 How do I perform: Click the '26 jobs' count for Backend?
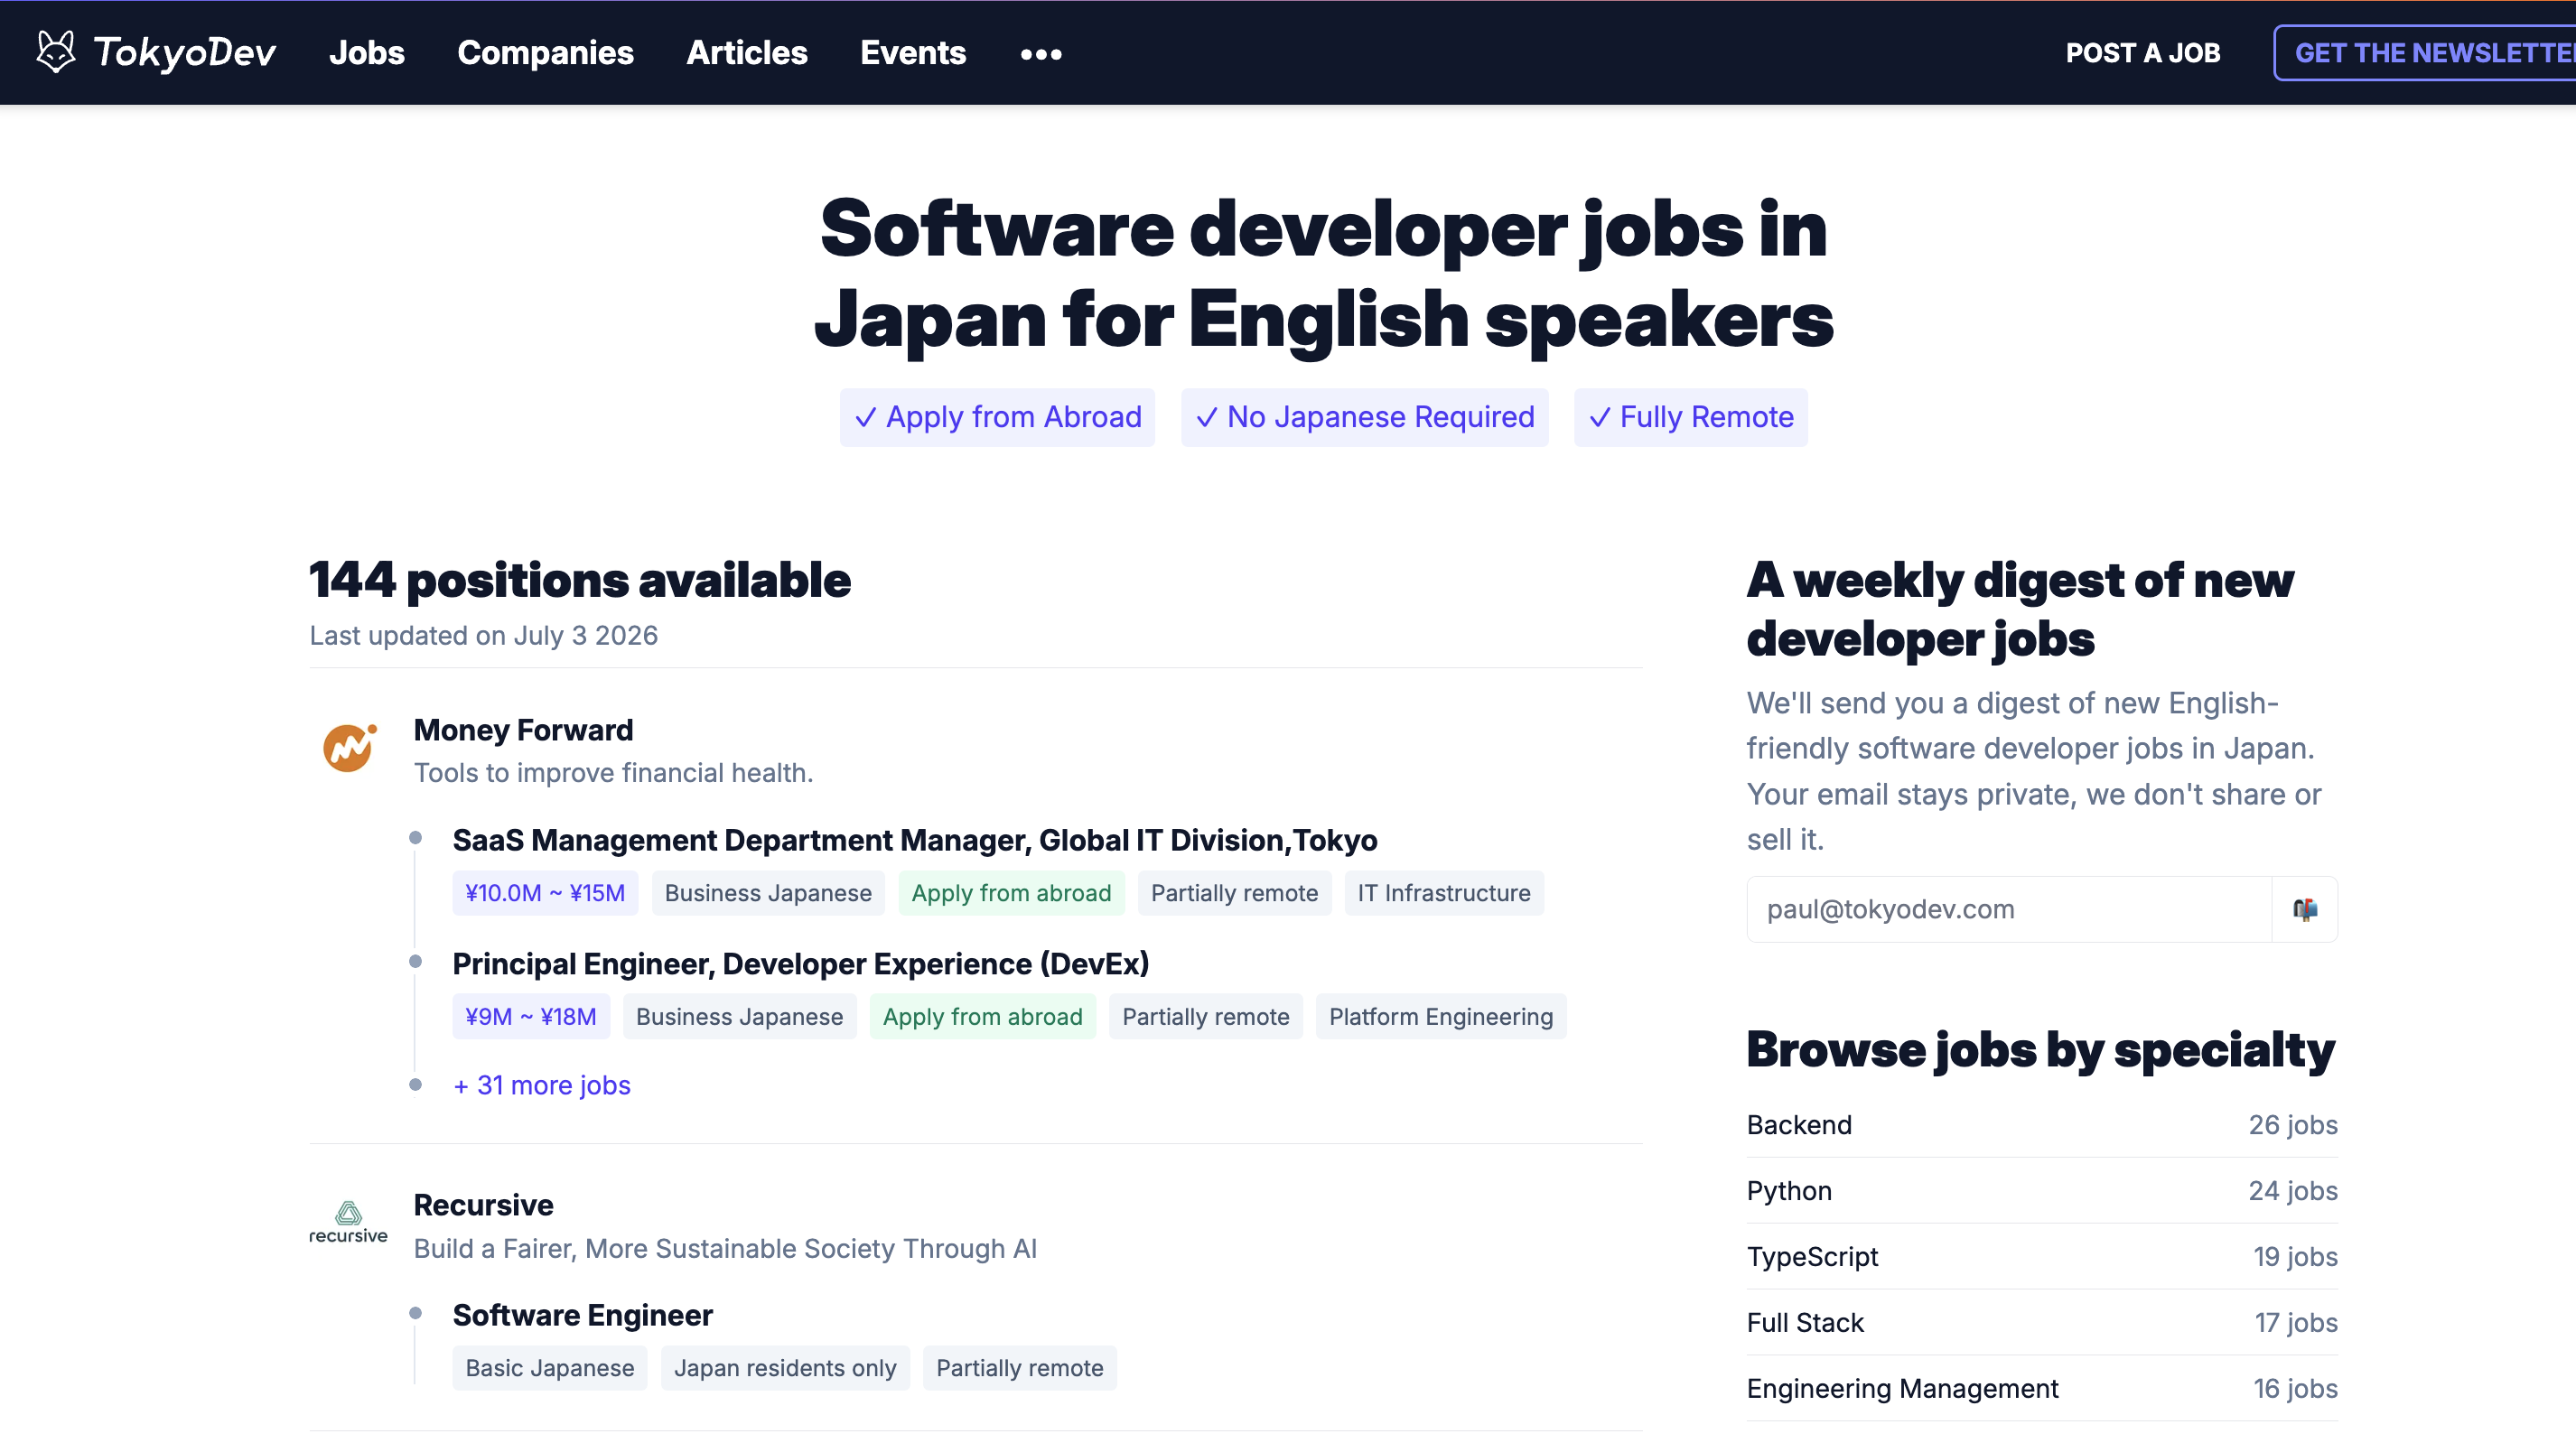pyautogui.click(x=2293, y=1125)
